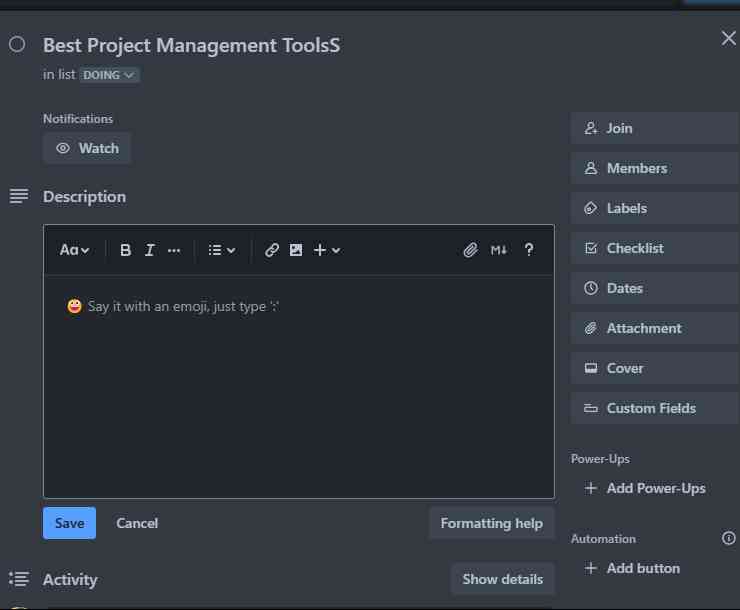This screenshot has width=740, height=610.
Task: Click the Activity section icon
Action: point(19,579)
